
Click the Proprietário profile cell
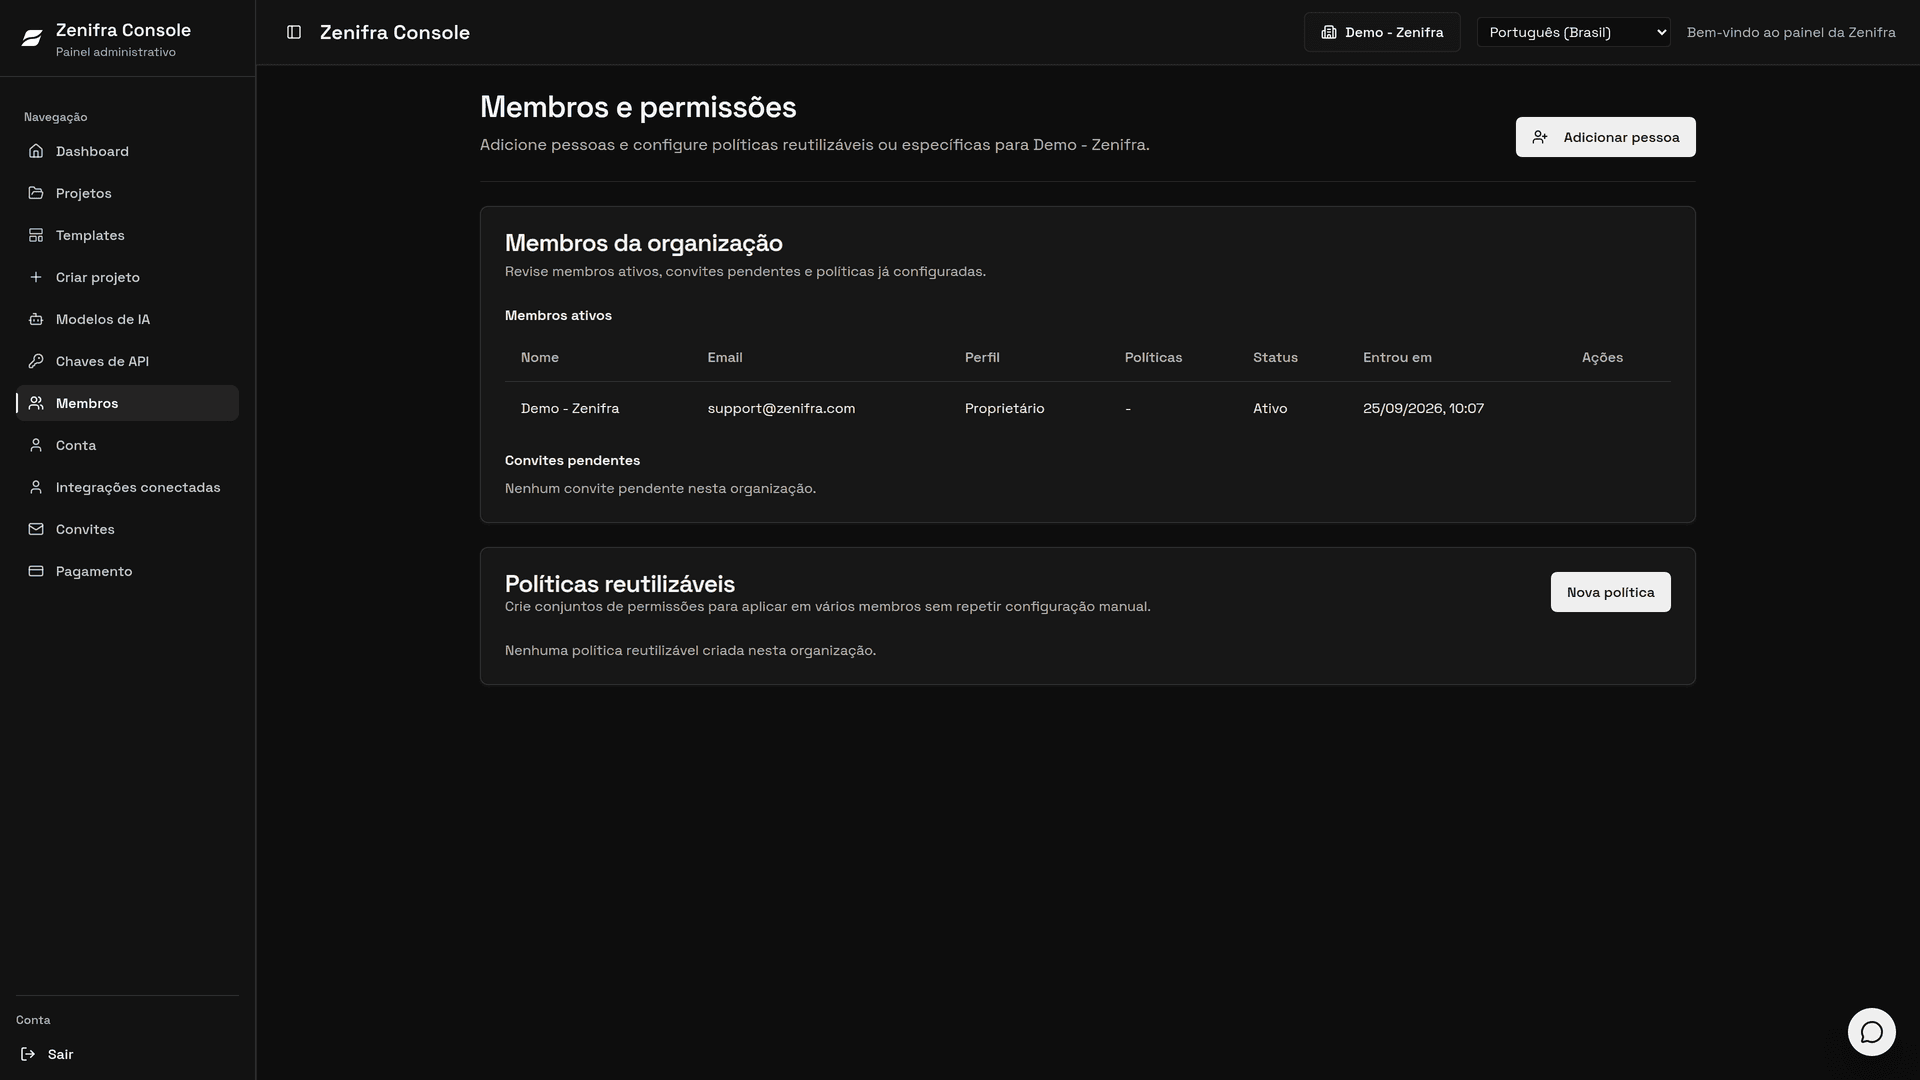1004,408
